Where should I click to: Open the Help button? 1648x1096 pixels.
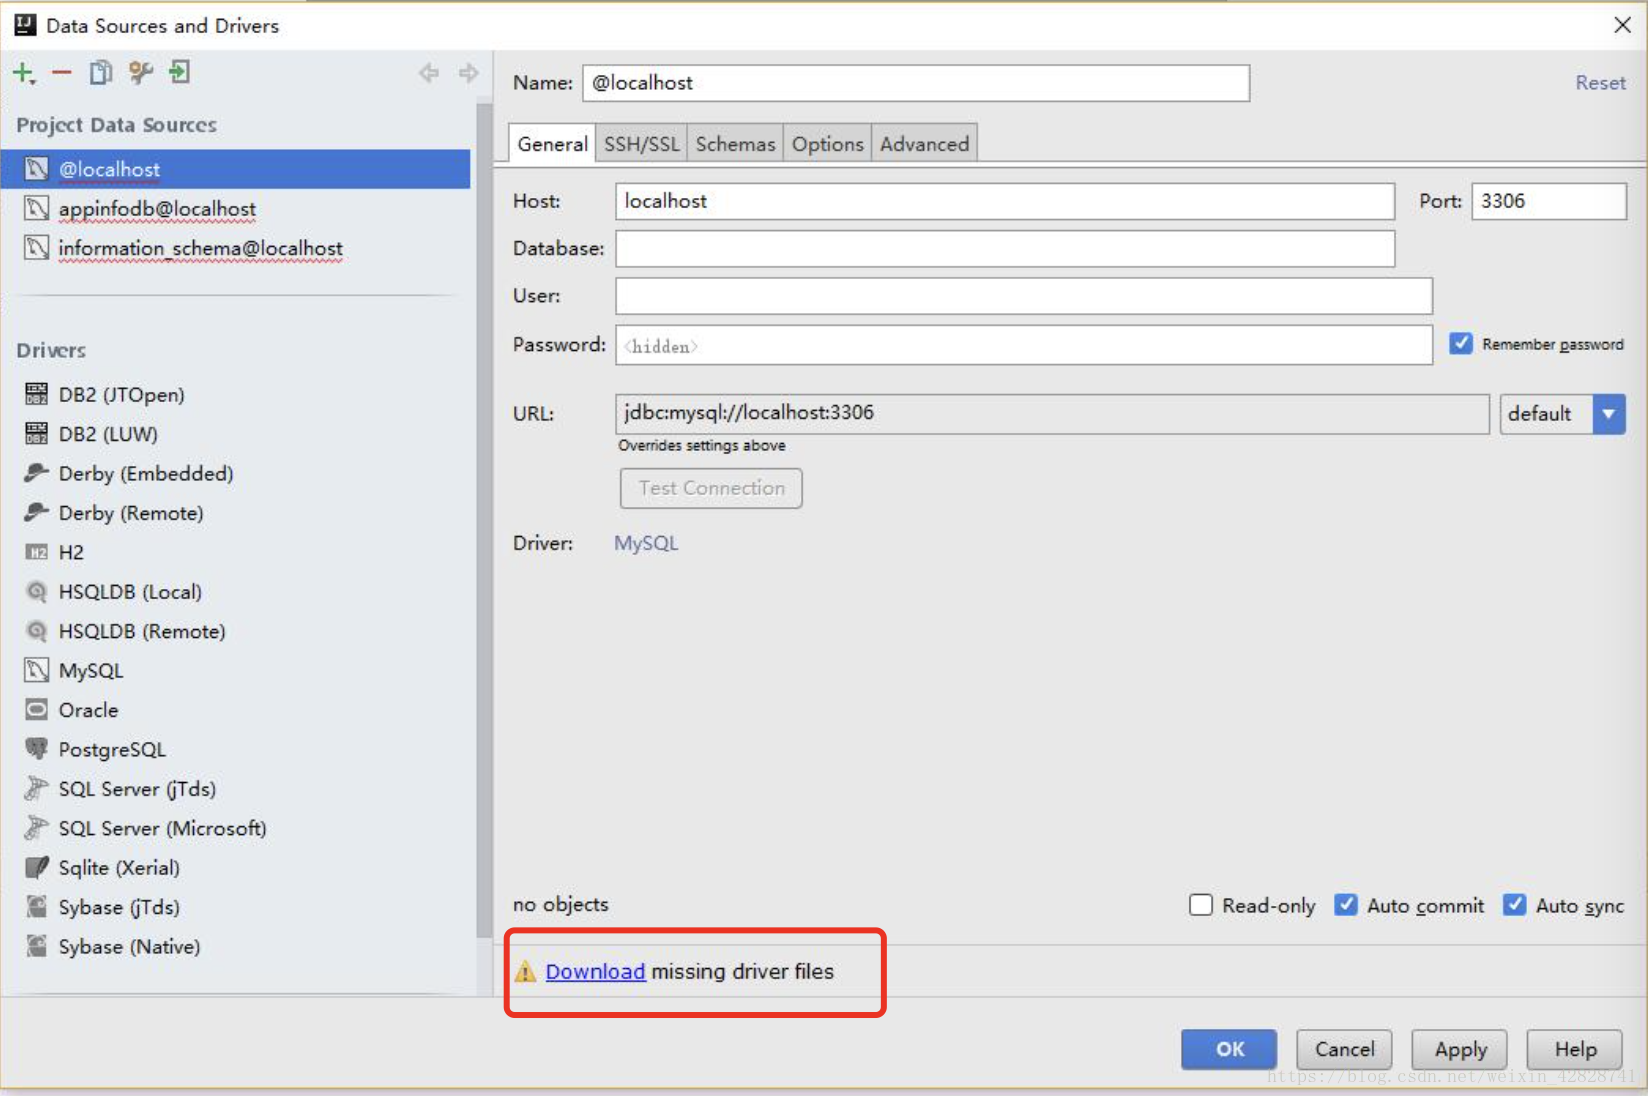coord(1575,1049)
